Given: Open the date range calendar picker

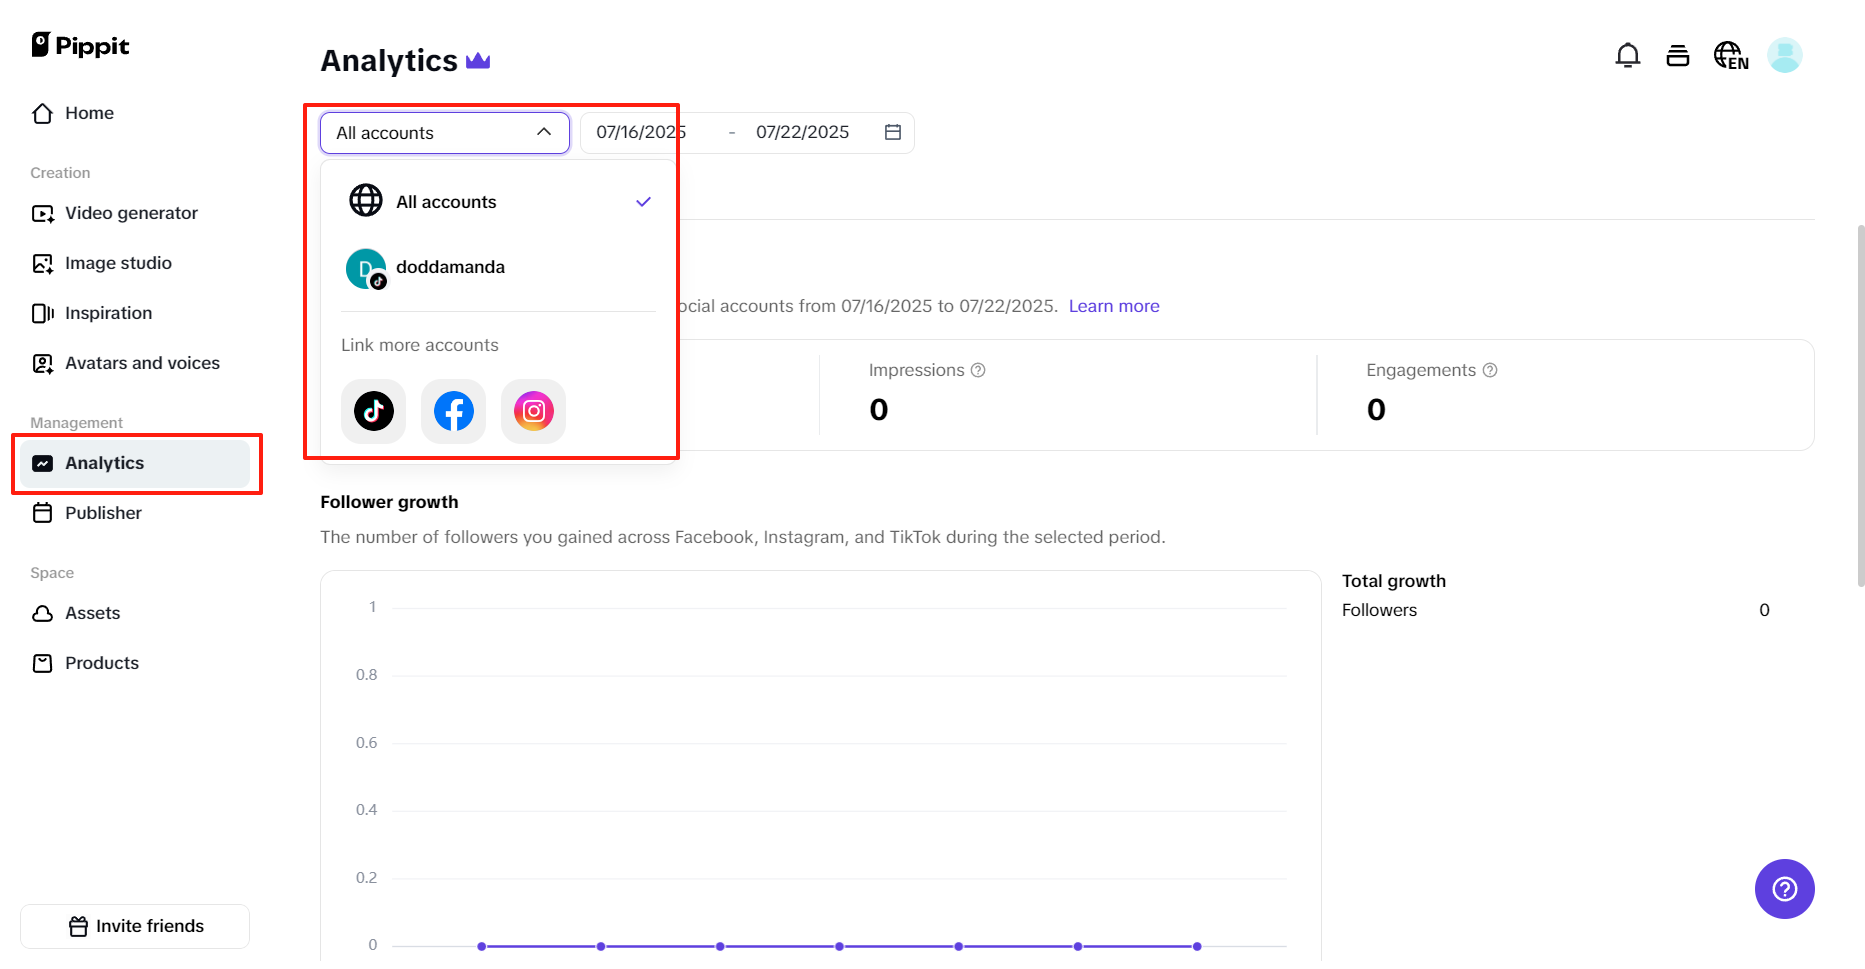Looking at the screenshot, I should click(x=893, y=132).
